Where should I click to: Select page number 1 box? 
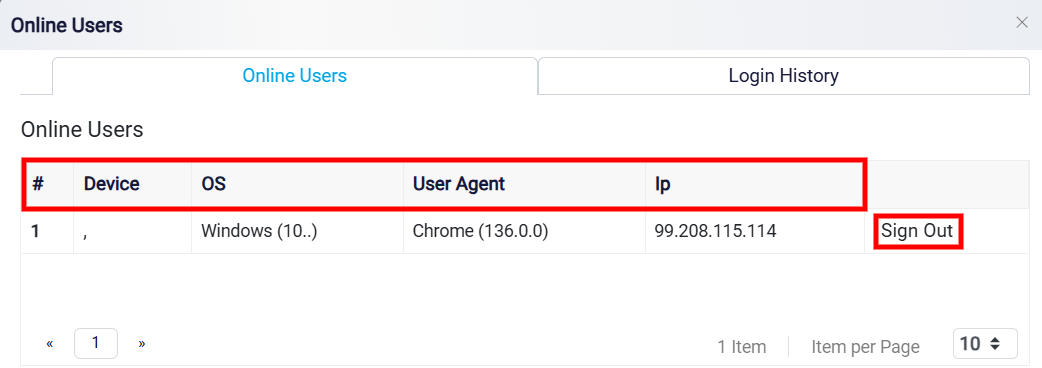[x=96, y=343]
